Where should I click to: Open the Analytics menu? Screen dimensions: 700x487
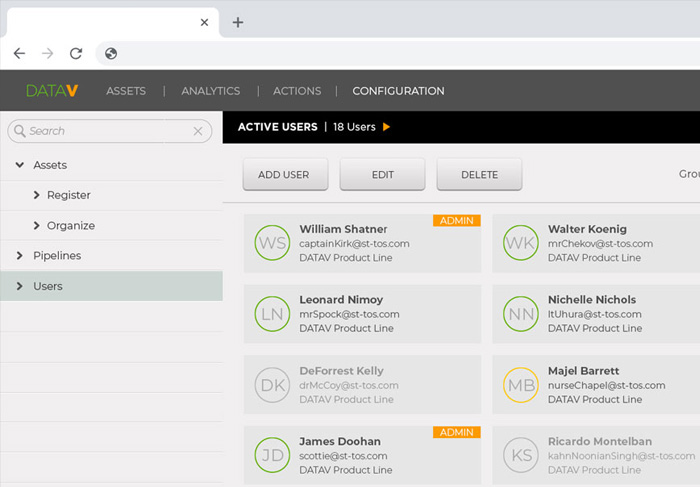[210, 91]
